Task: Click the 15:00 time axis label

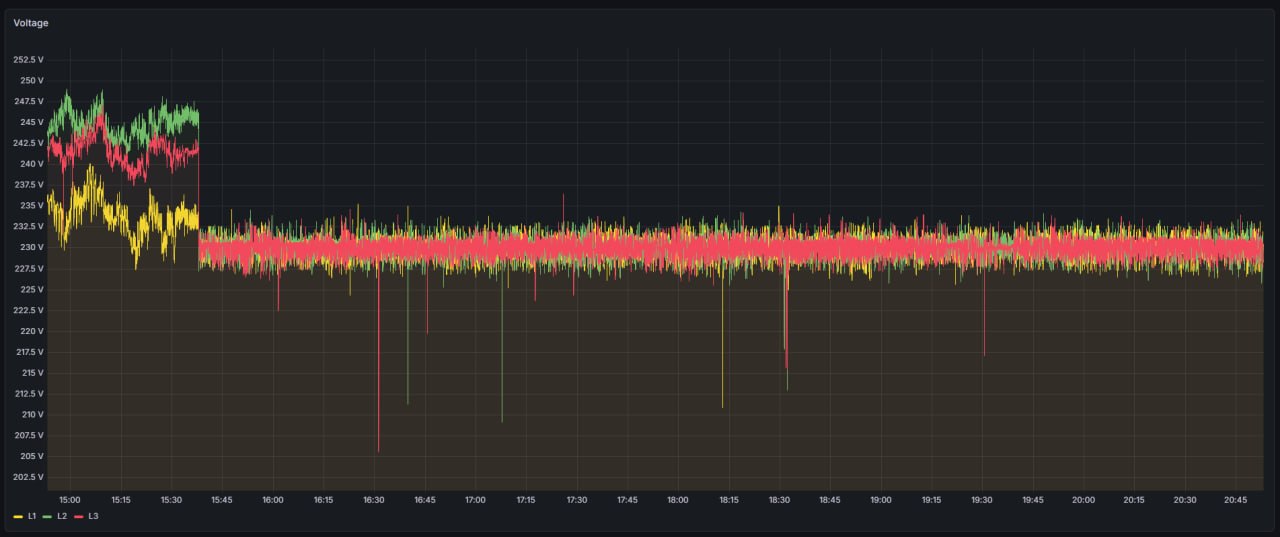Action: coord(70,500)
